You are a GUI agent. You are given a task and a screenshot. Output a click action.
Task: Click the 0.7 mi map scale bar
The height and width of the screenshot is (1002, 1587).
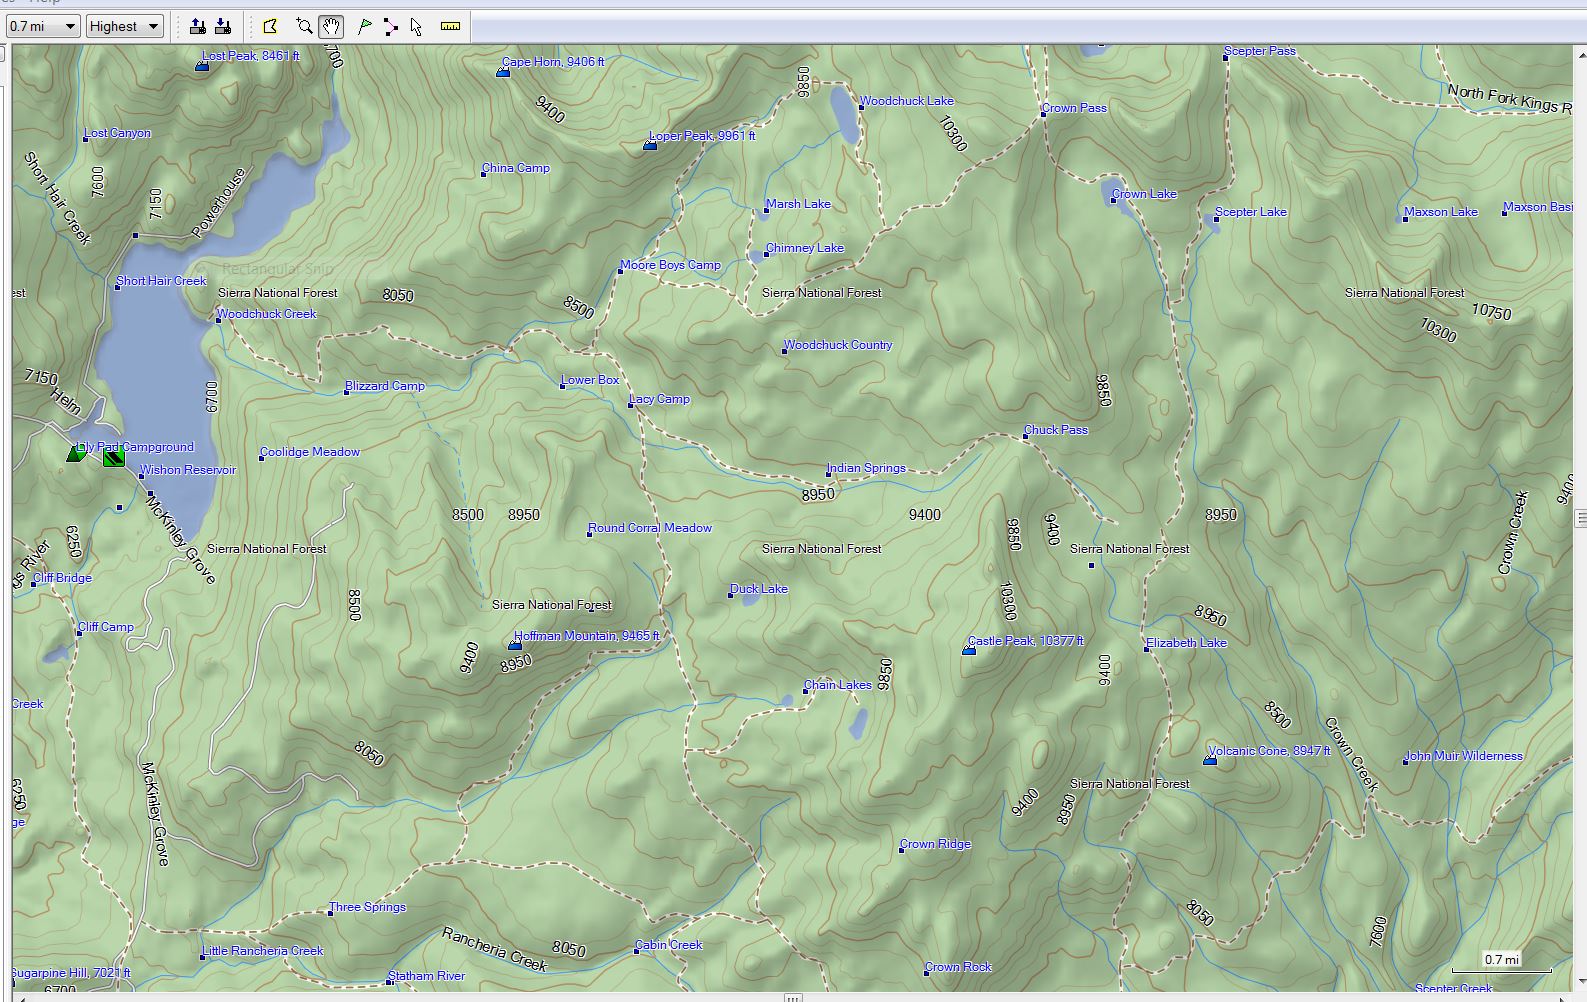click(1502, 962)
